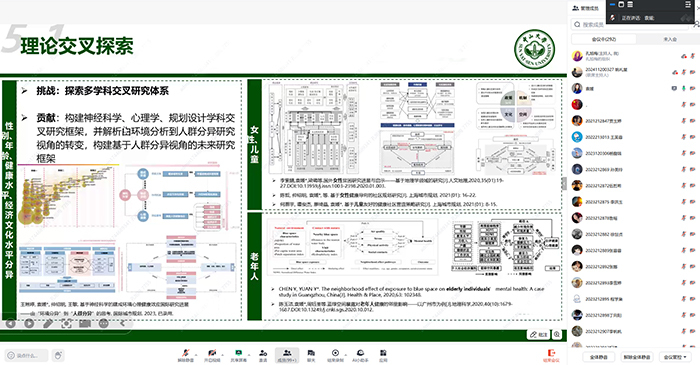Open the invite participants icon
This screenshot has width=700, height=365.
[263, 355]
